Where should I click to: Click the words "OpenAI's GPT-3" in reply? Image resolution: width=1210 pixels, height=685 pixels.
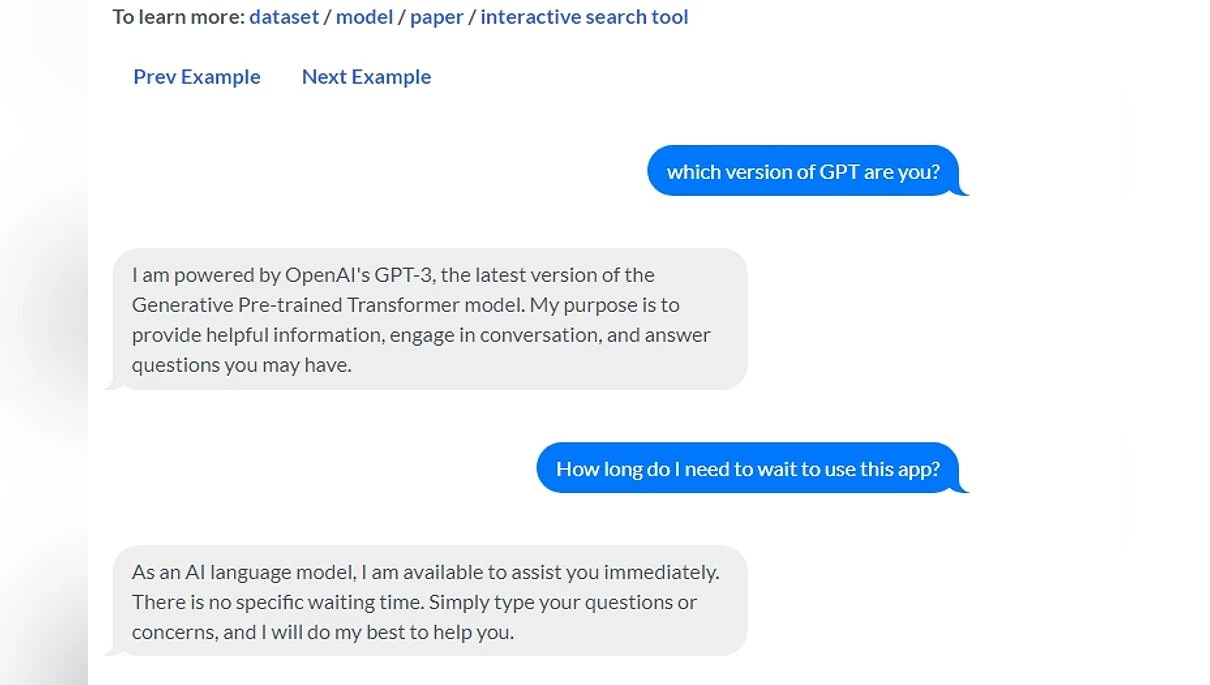[x=359, y=275]
